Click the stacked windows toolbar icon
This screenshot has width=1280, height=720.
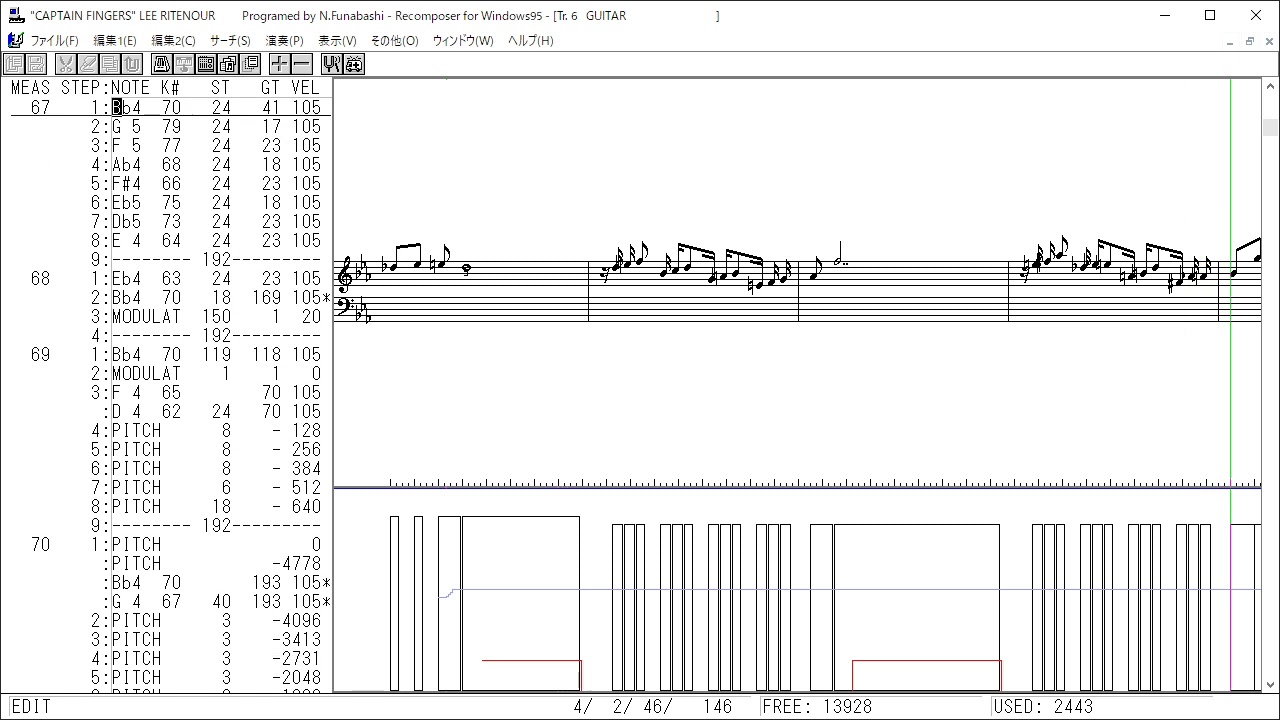(x=250, y=64)
